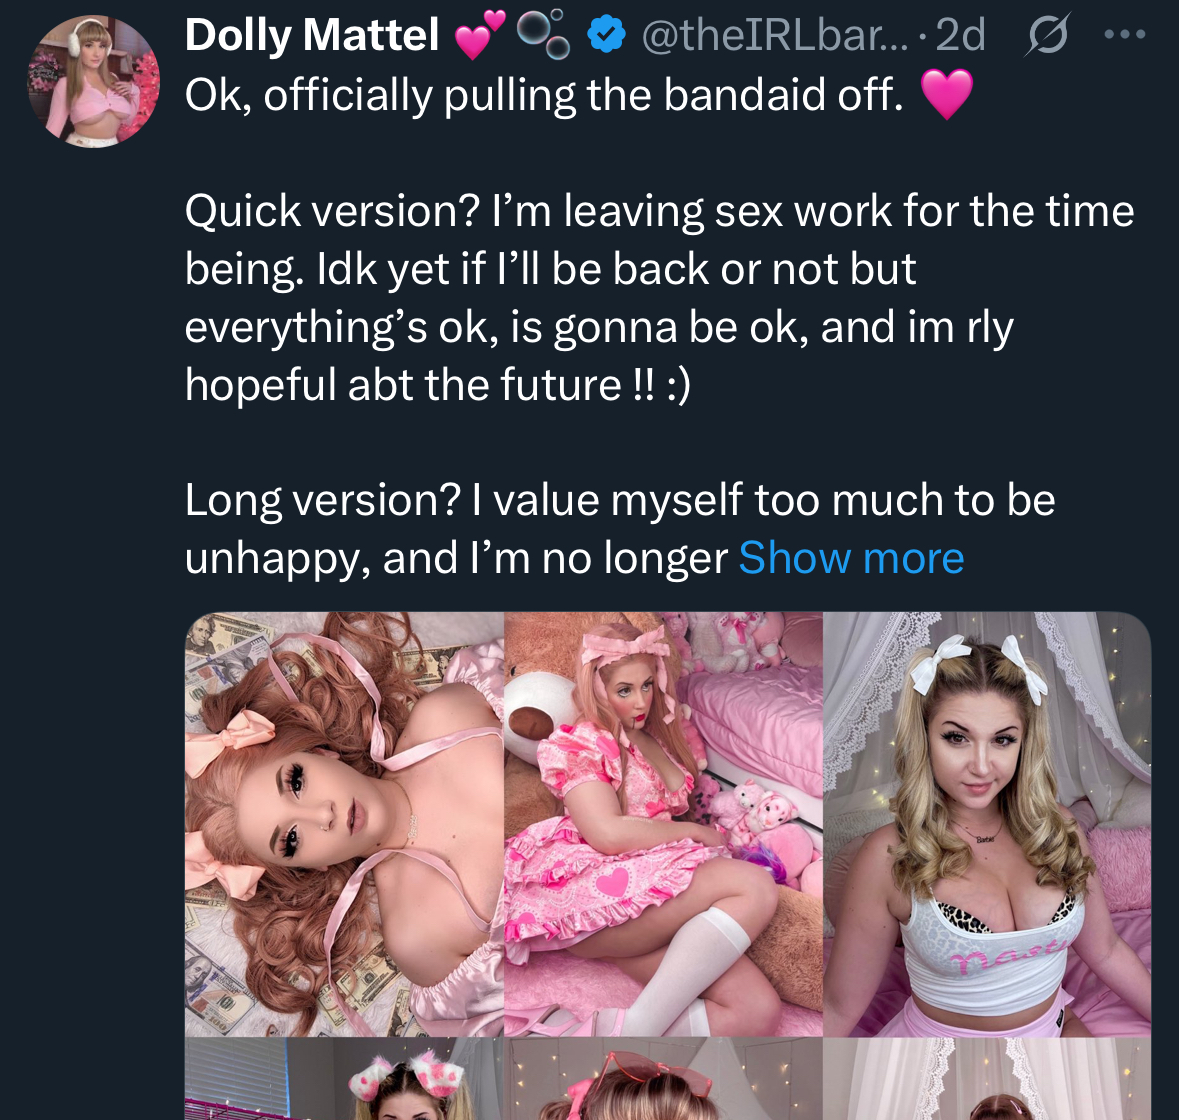Screen dimensions: 1179x1120
Task: Click the 2d timestamp
Action: [960, 36]
